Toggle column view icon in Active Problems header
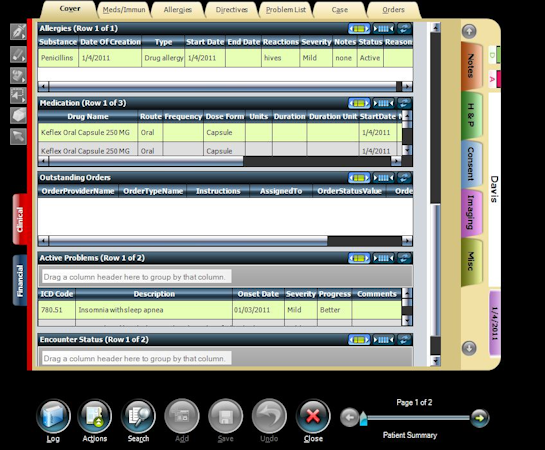The height and width of the screenshot is (450, 545). 383,258
